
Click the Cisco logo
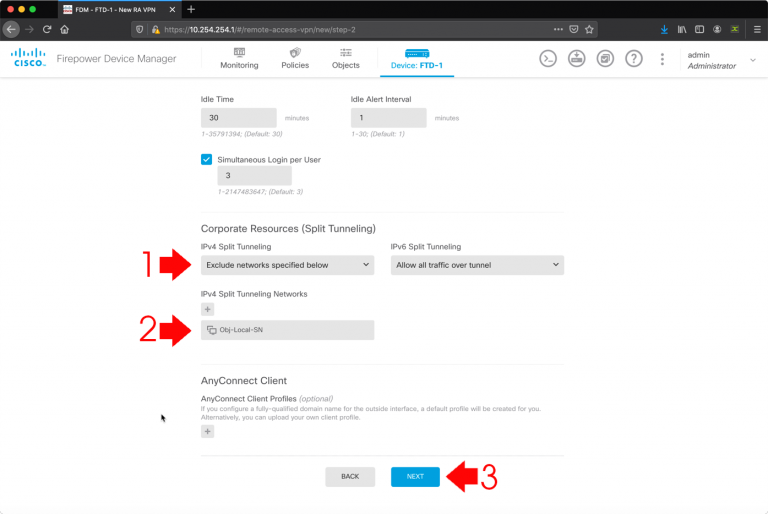coord(28,58)
